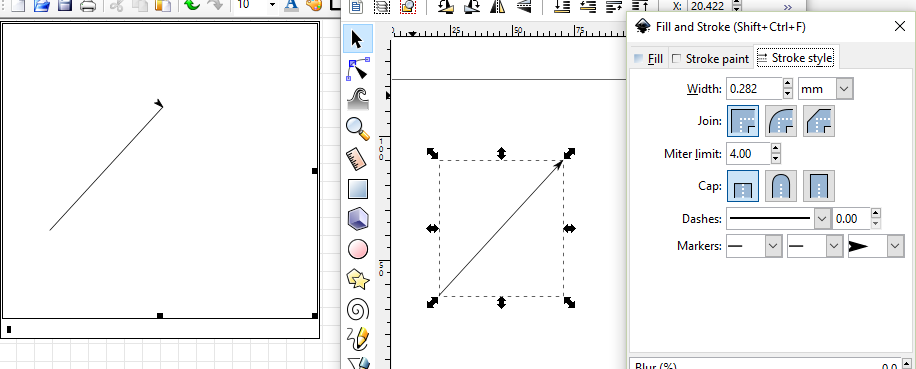916x369 pixels.
Task: Open the end marker arrow dropdown
Action: pyautogui.click(x=876, y=246)
